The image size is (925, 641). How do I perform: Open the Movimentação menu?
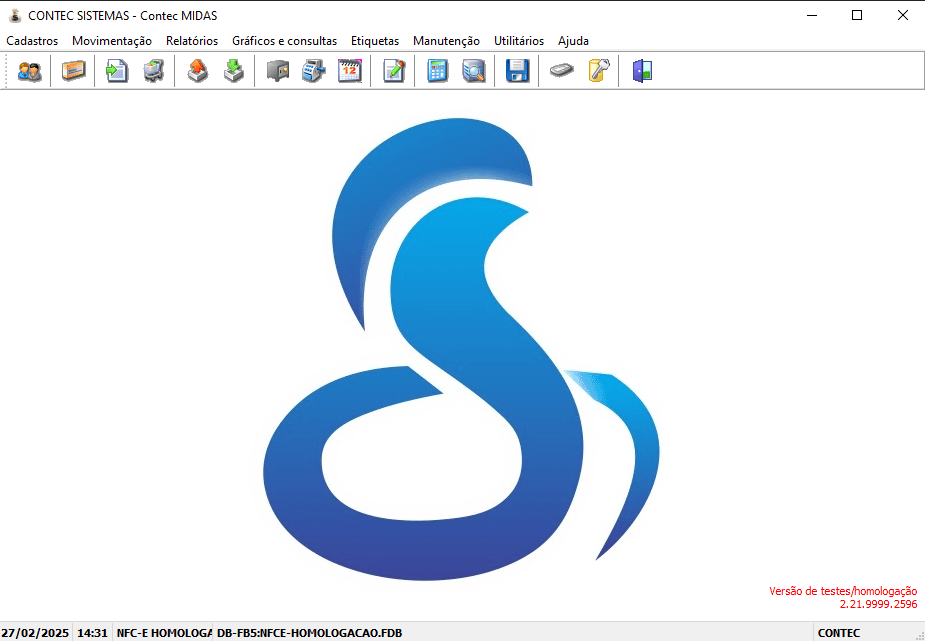pyautogui.click(x=112, y=41)
